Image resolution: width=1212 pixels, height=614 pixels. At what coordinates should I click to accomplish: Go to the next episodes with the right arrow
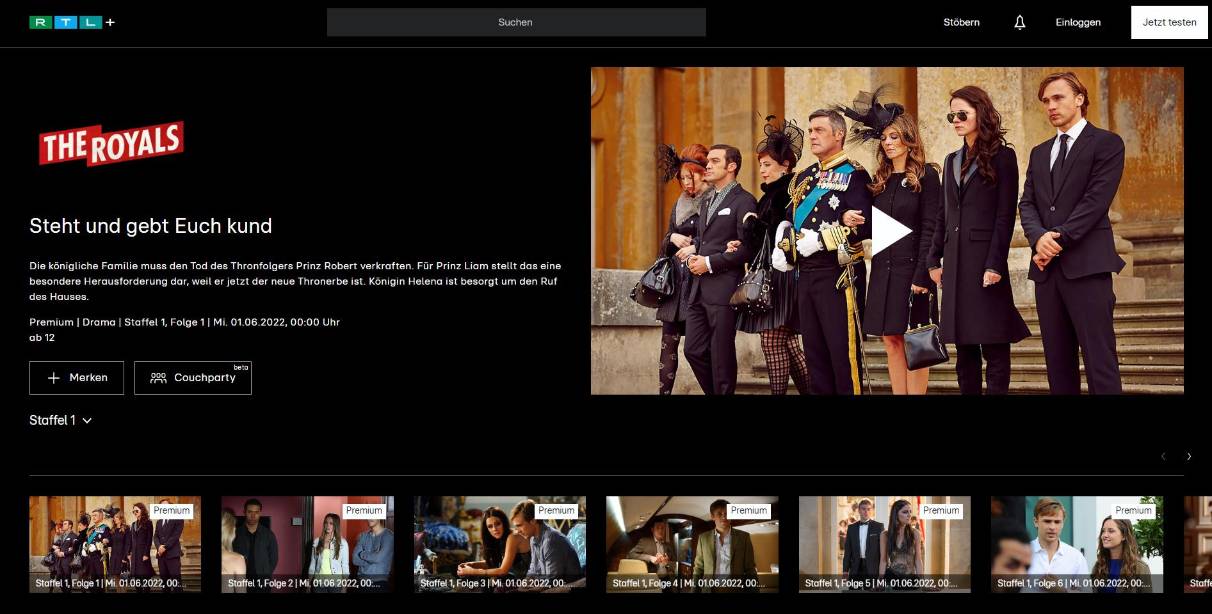1189,456
